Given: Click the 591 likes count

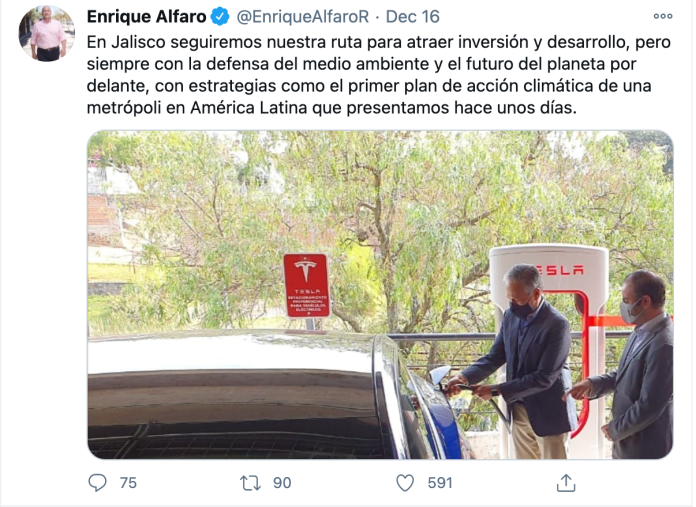Looking at the screenshot, I should coord(439,483).
